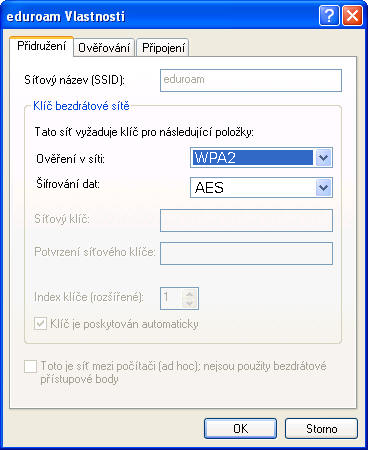Click the Šifrování dat label
The height and width of the screenshot is (450, 368).
coord(68,184)
